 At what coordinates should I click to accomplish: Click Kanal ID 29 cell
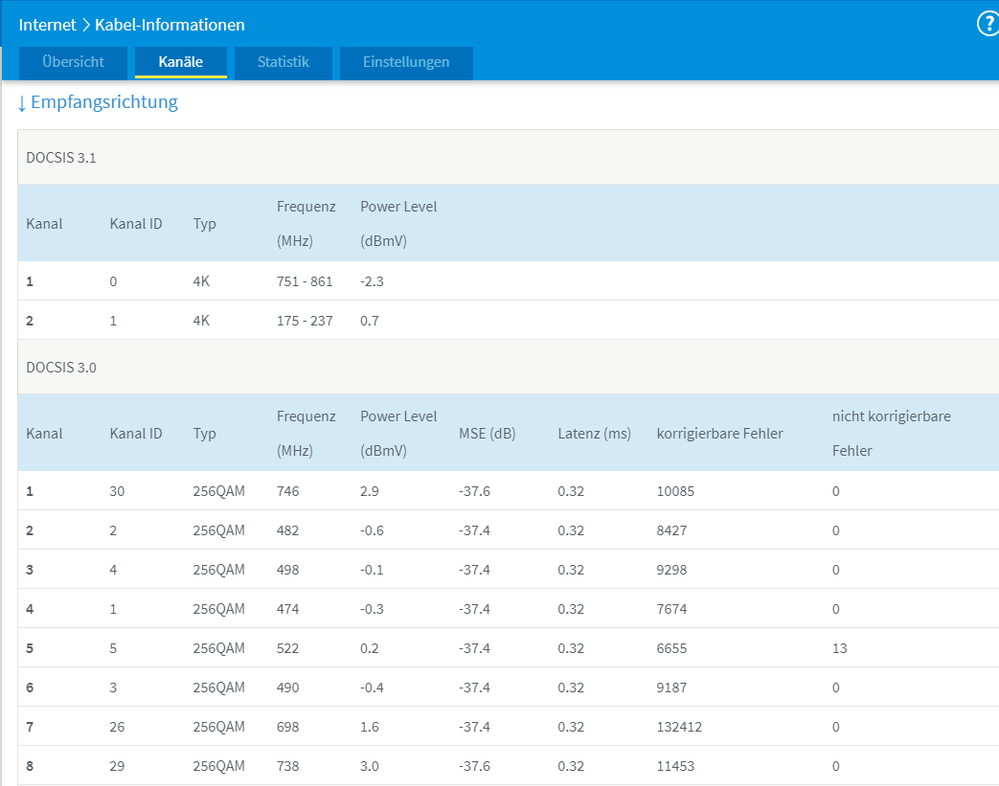[x=117, y=766]
